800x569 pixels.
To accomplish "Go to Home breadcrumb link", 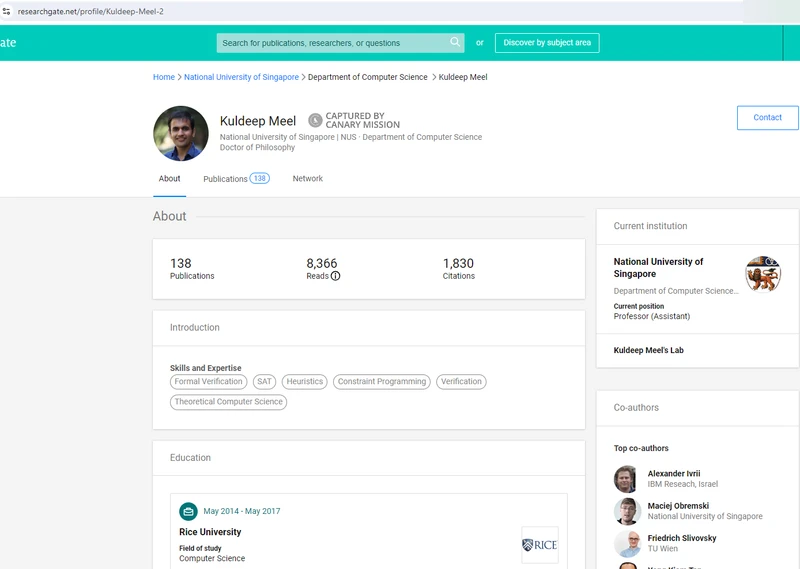I will 164,77.
